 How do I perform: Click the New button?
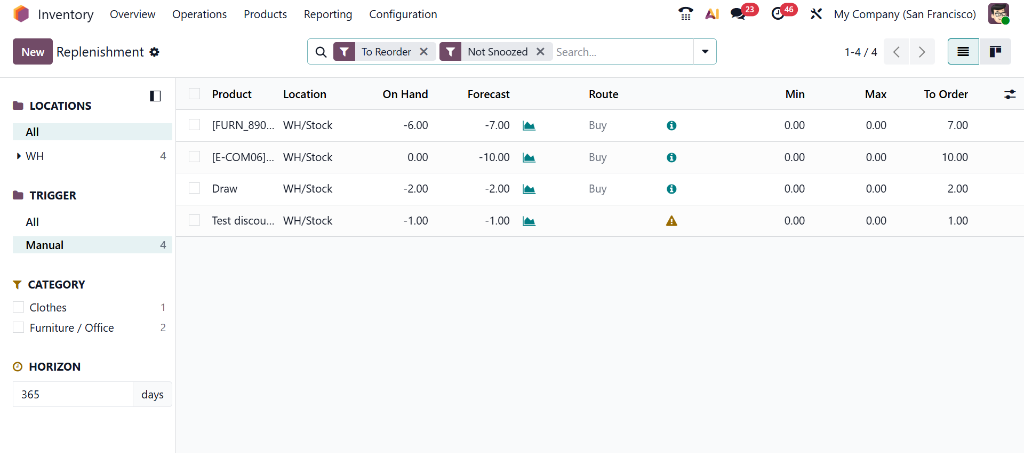pos(32,52)
